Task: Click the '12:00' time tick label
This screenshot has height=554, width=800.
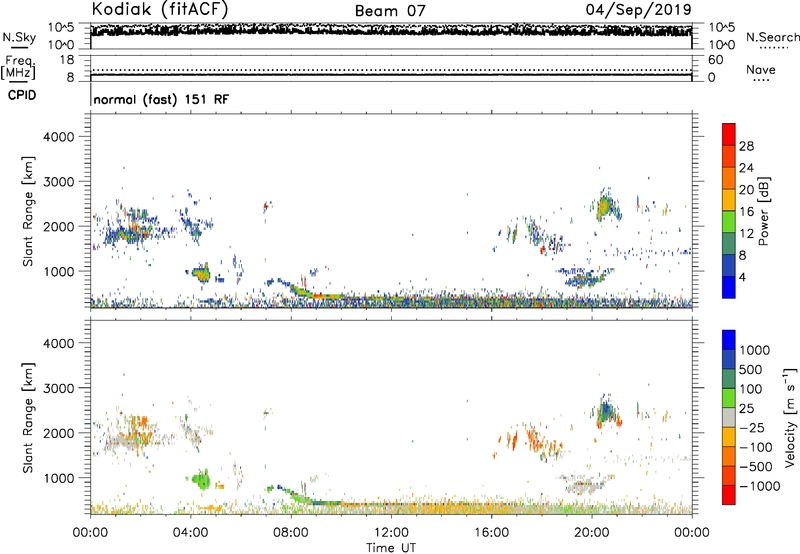Action: (391, 533)
